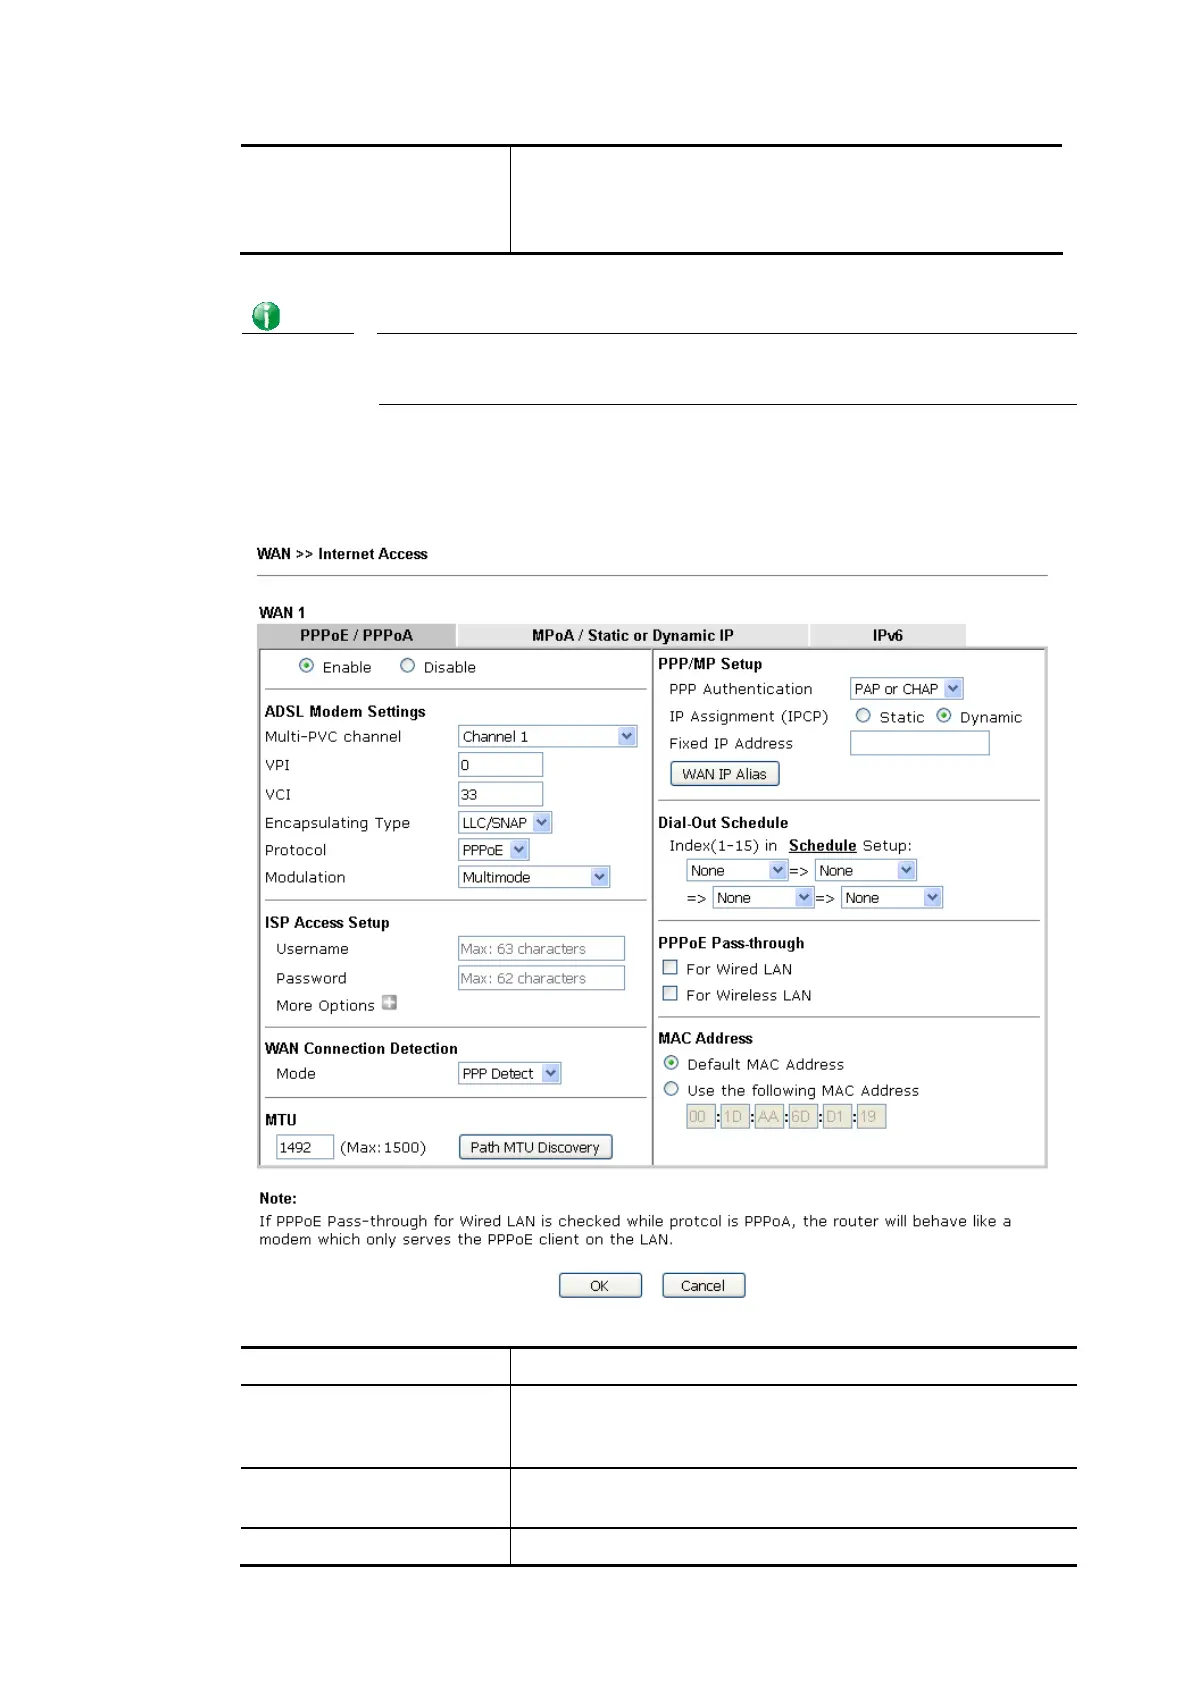Click the VPI input field
1190x1684 pixels.
pyautogui.click(x=500, y=765)
